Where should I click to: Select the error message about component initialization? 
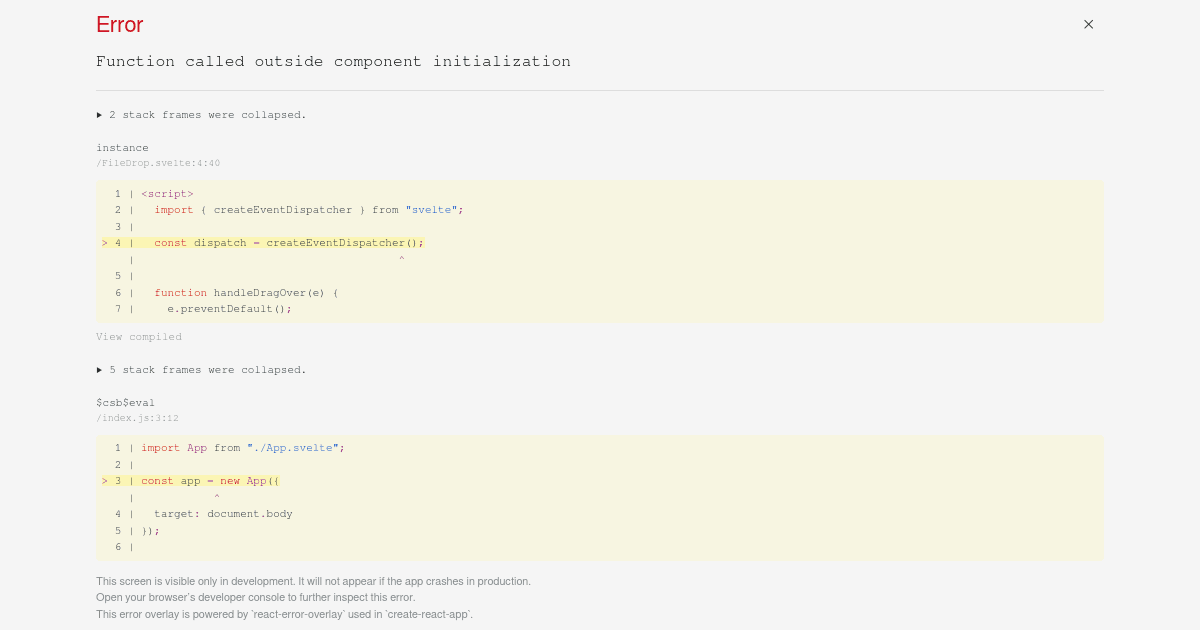pos(333,61)
